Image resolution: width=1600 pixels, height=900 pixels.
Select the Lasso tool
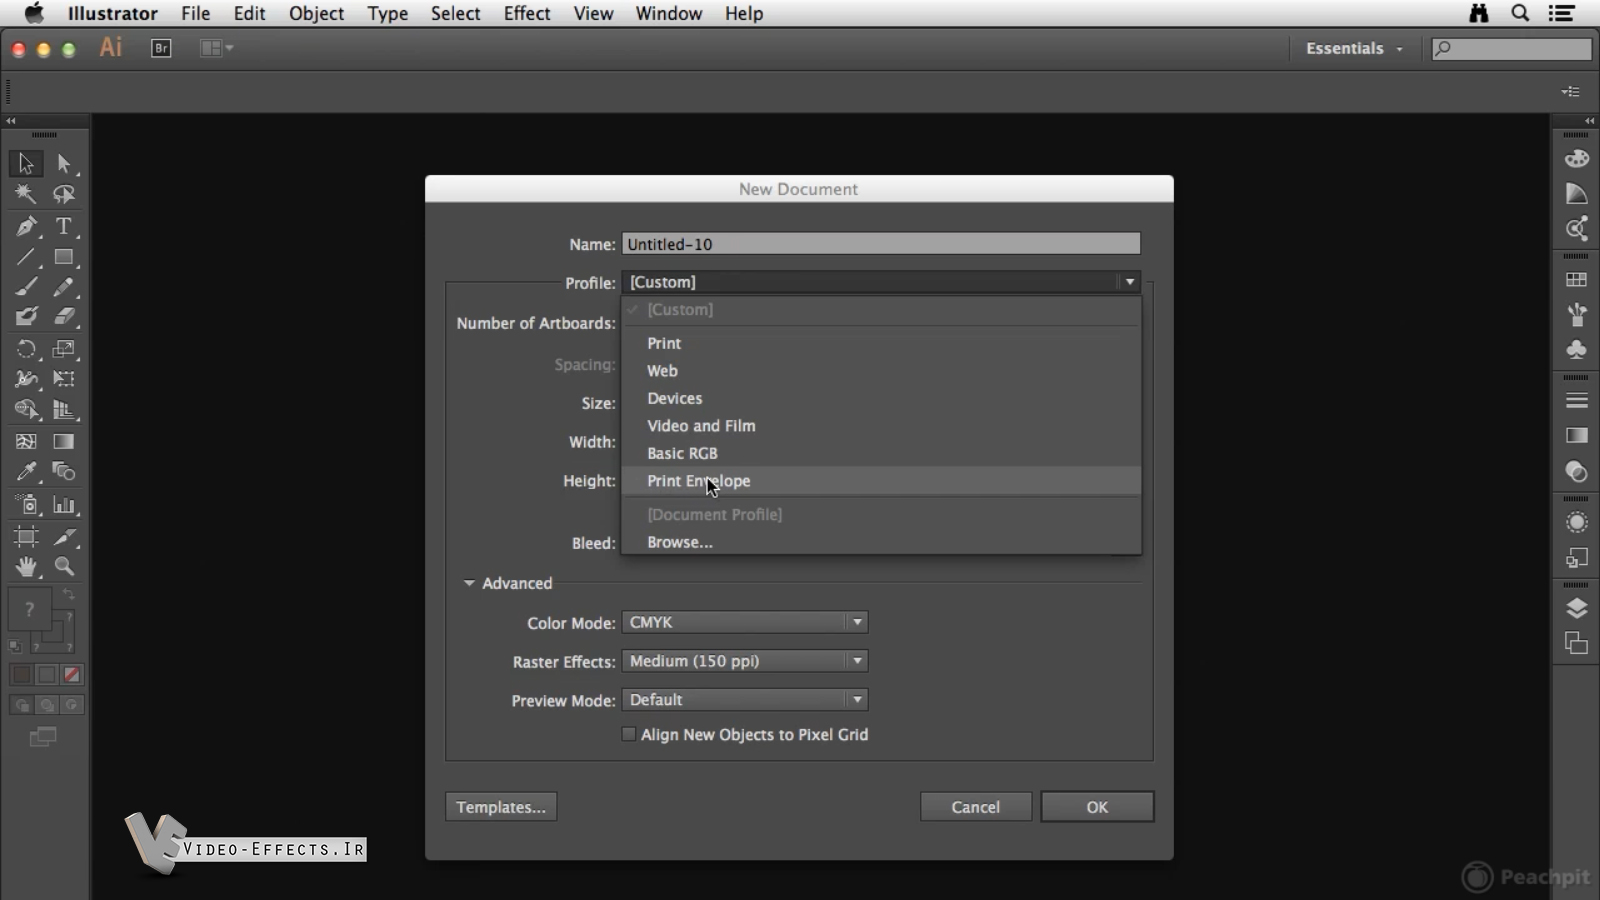(64, 194)
